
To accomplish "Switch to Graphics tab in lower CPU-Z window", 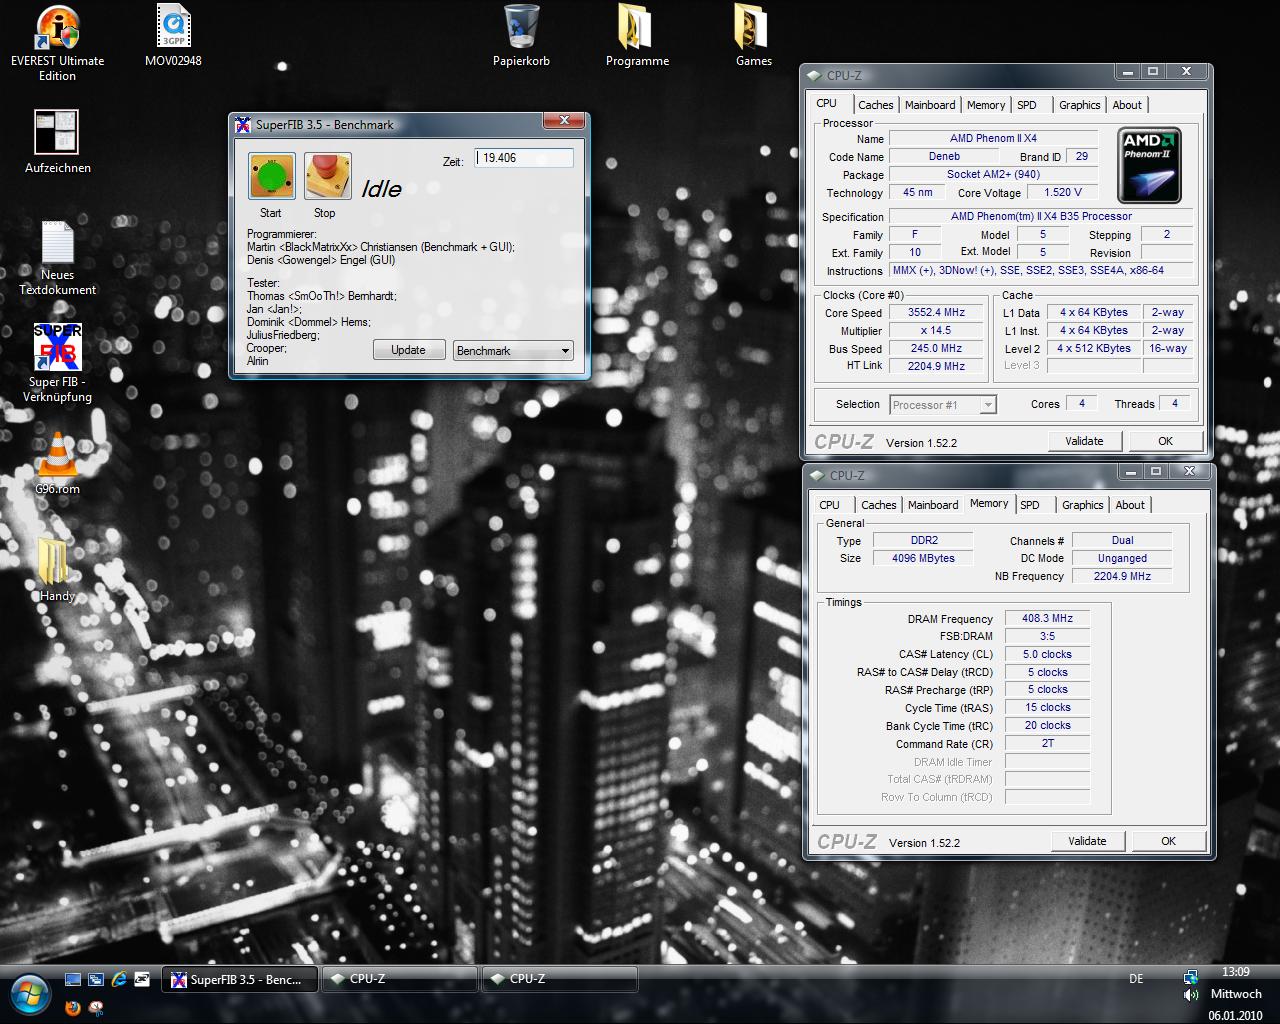I will click(x=1083, y=505).
